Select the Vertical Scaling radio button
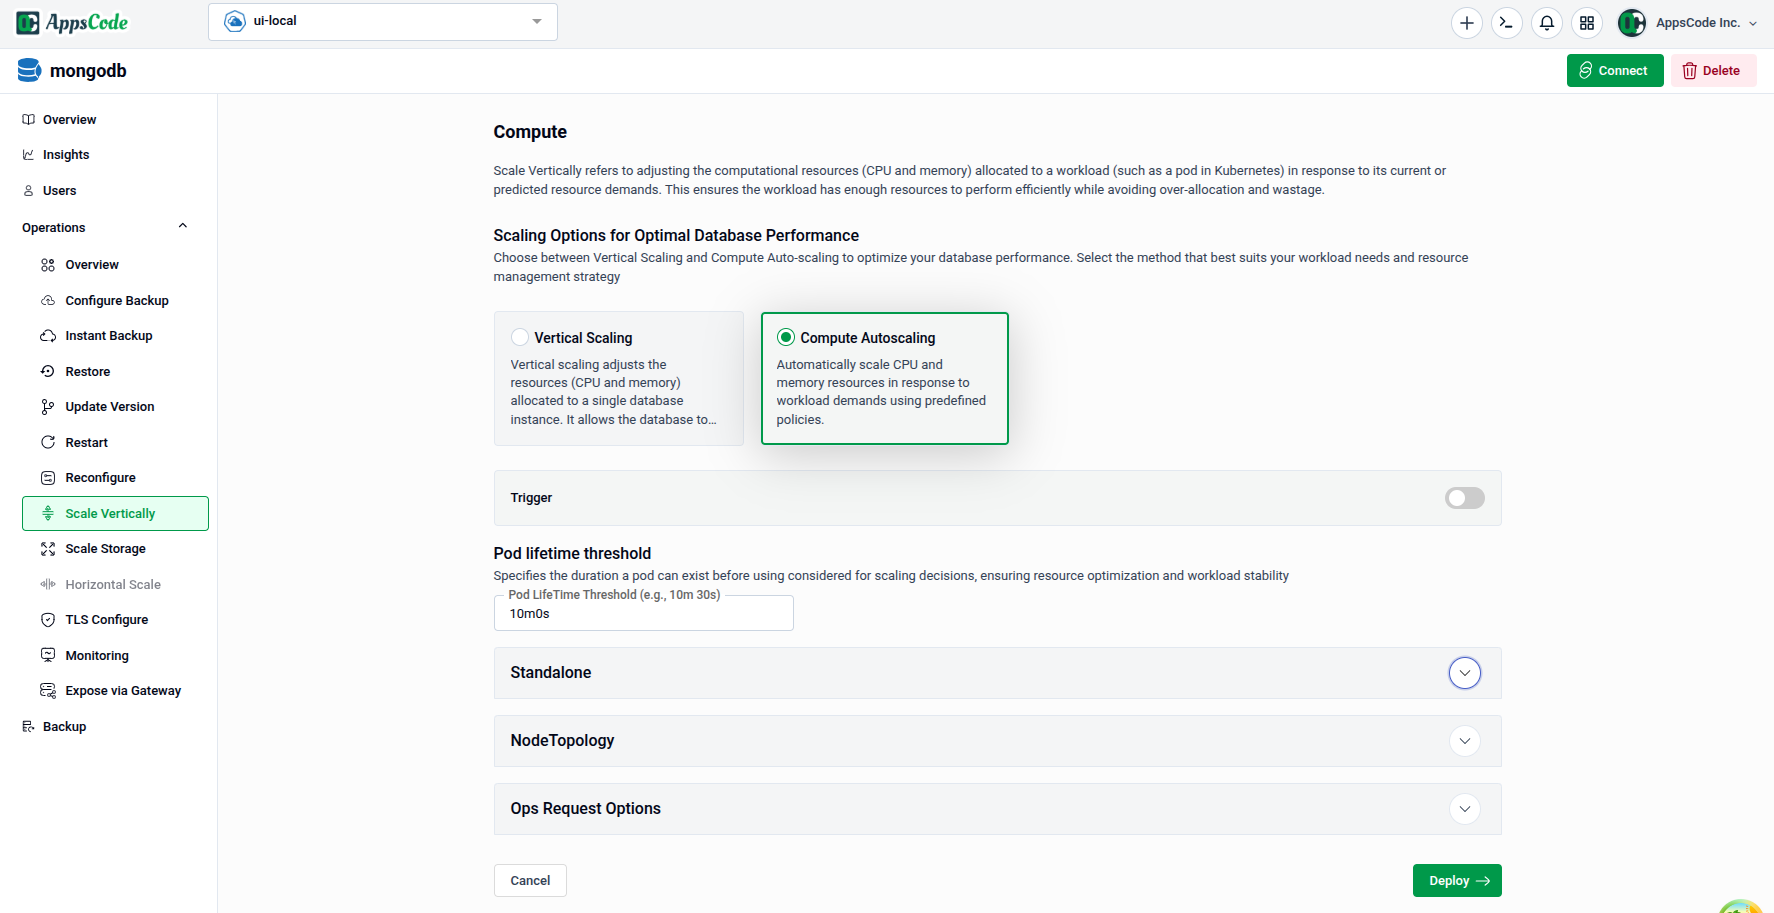The image size is (1774, 913). click(520, 337)
